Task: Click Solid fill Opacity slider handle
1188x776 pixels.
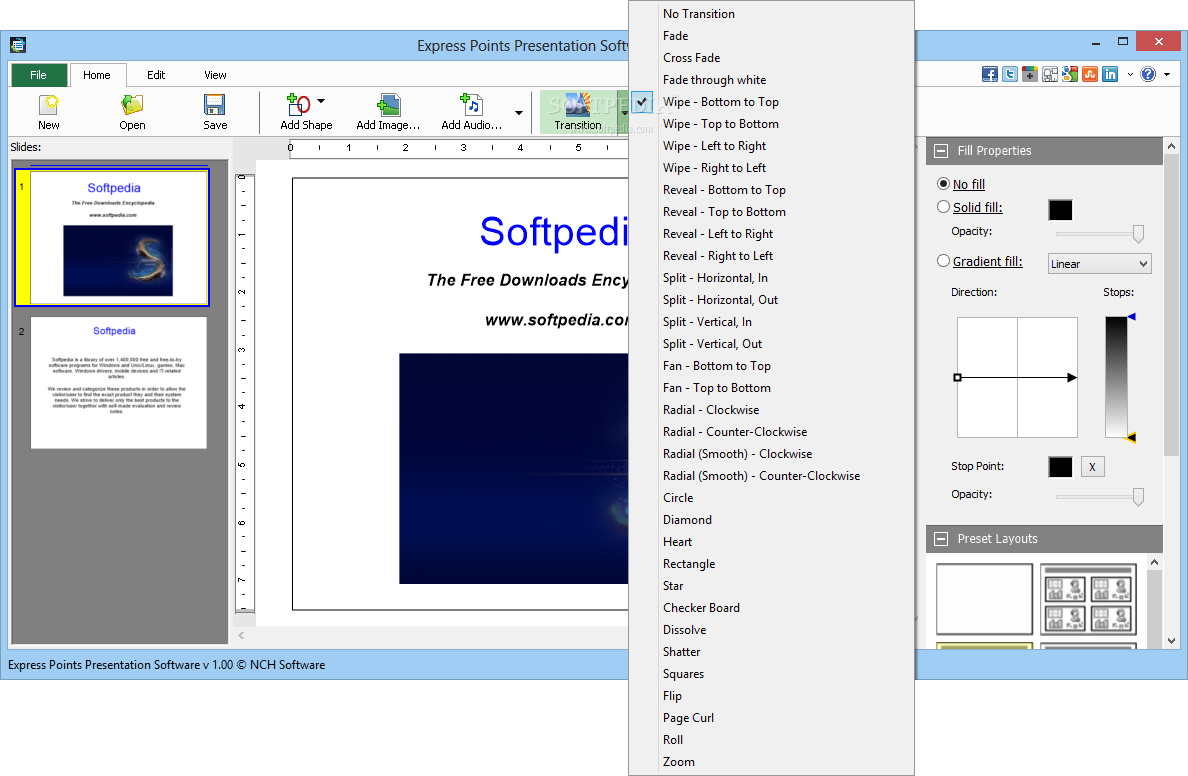Action: click(1137, 234)
